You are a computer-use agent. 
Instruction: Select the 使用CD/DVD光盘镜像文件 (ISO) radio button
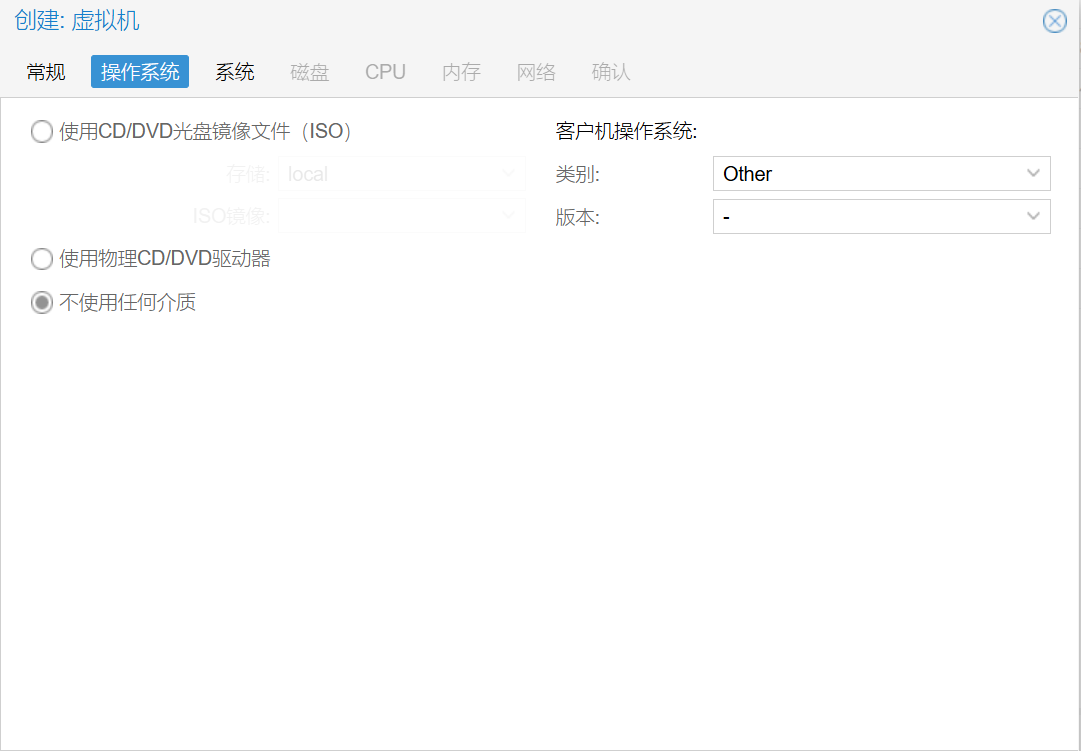[x=42, y=132]
